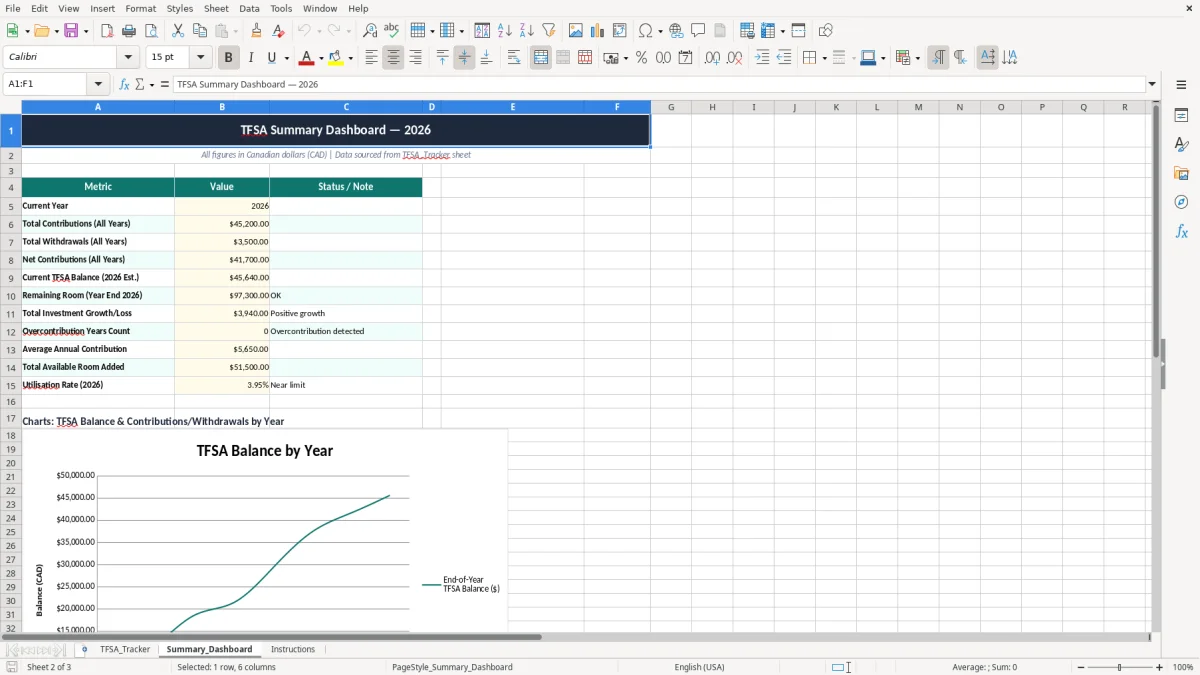This screenshot has width=1200, height=675.
Task: Toggle print preview
Action: click(x=151, y=31)
